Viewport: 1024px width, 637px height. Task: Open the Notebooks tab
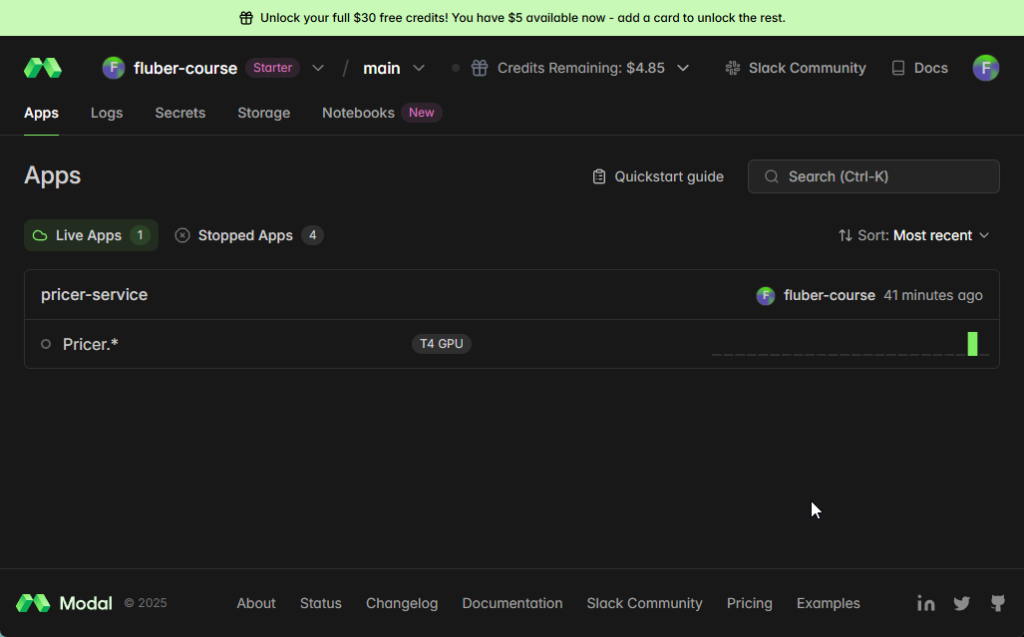[358, 113]
